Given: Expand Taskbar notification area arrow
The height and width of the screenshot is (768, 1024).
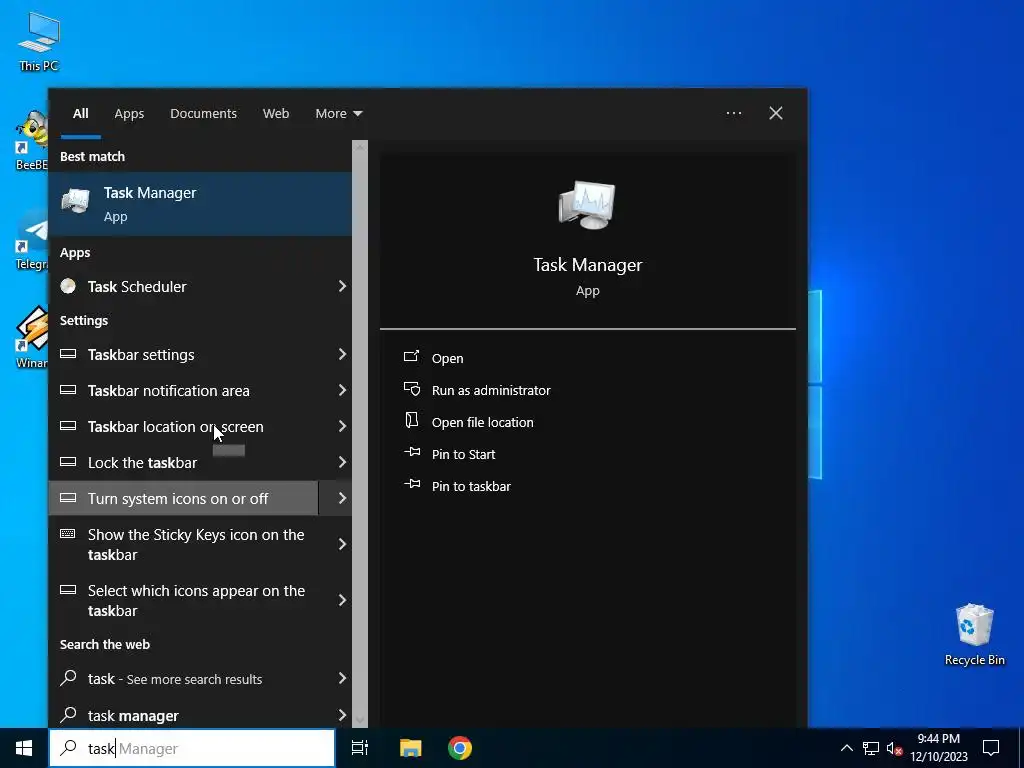Looking at the screenshot, I should [342, 391].
